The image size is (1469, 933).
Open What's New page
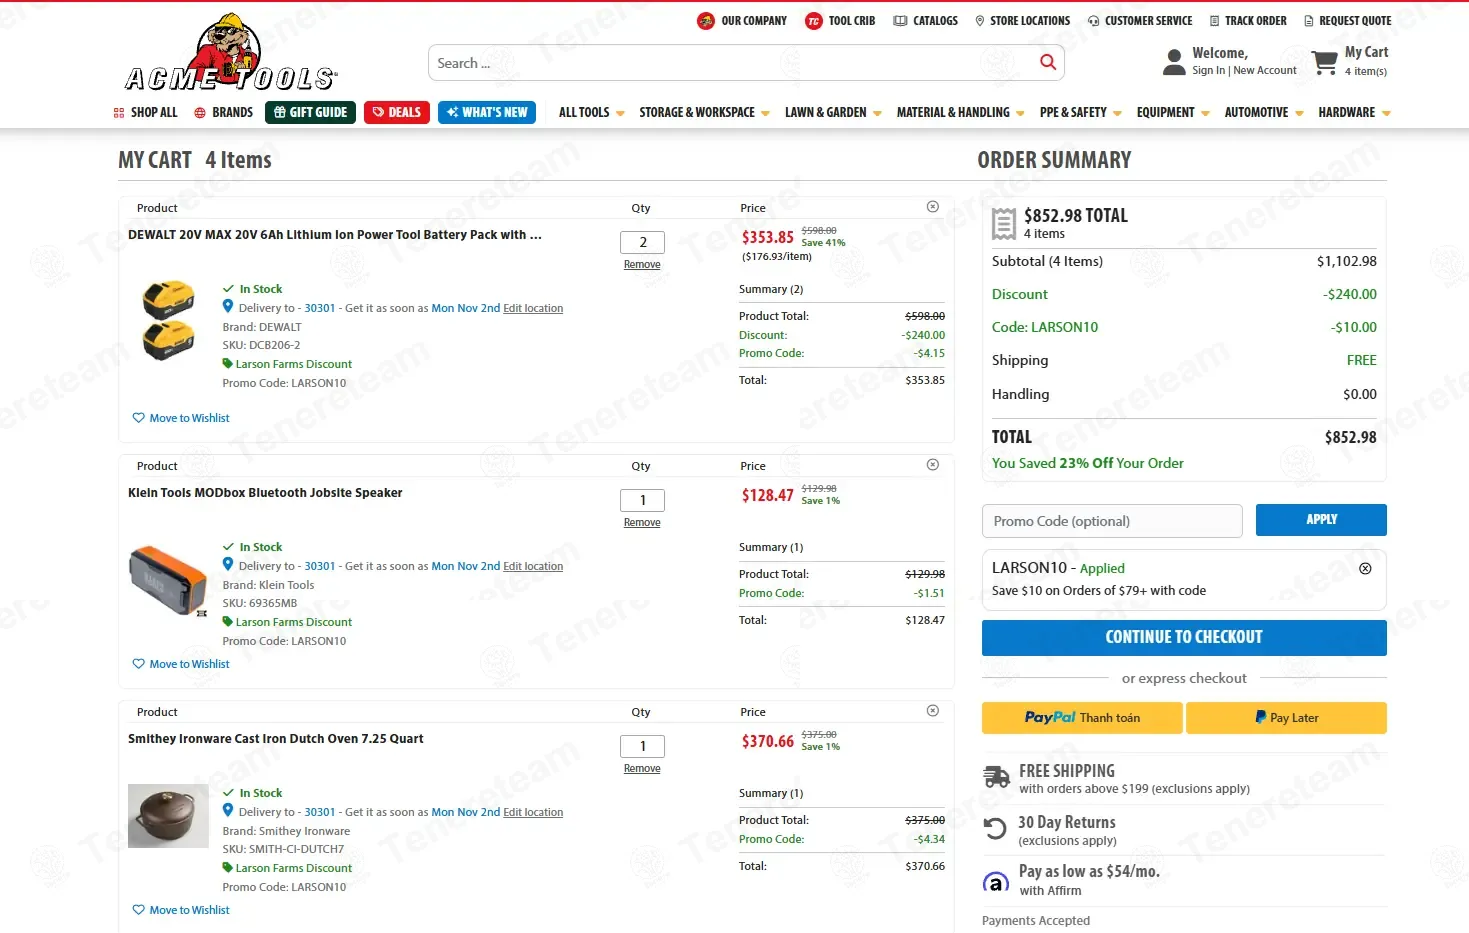[x=487, y=112]
